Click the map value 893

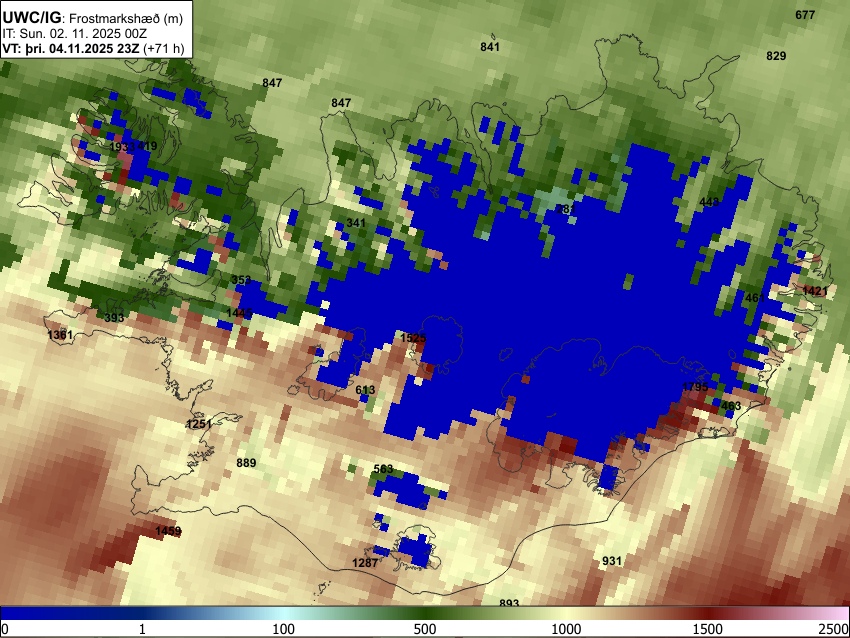509,602
